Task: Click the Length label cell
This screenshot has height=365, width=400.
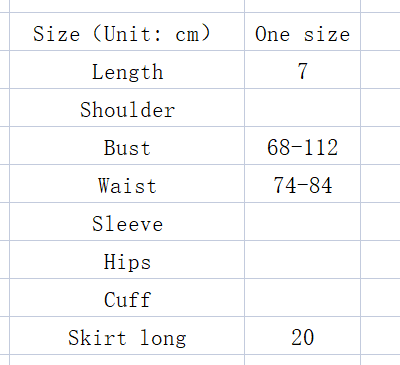Action: [127, 70]
